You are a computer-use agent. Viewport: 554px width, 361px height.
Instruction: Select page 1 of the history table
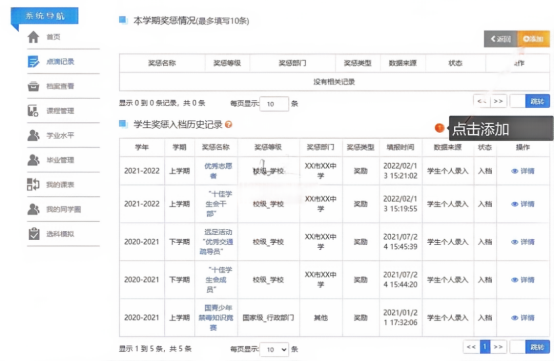point(485,347)
